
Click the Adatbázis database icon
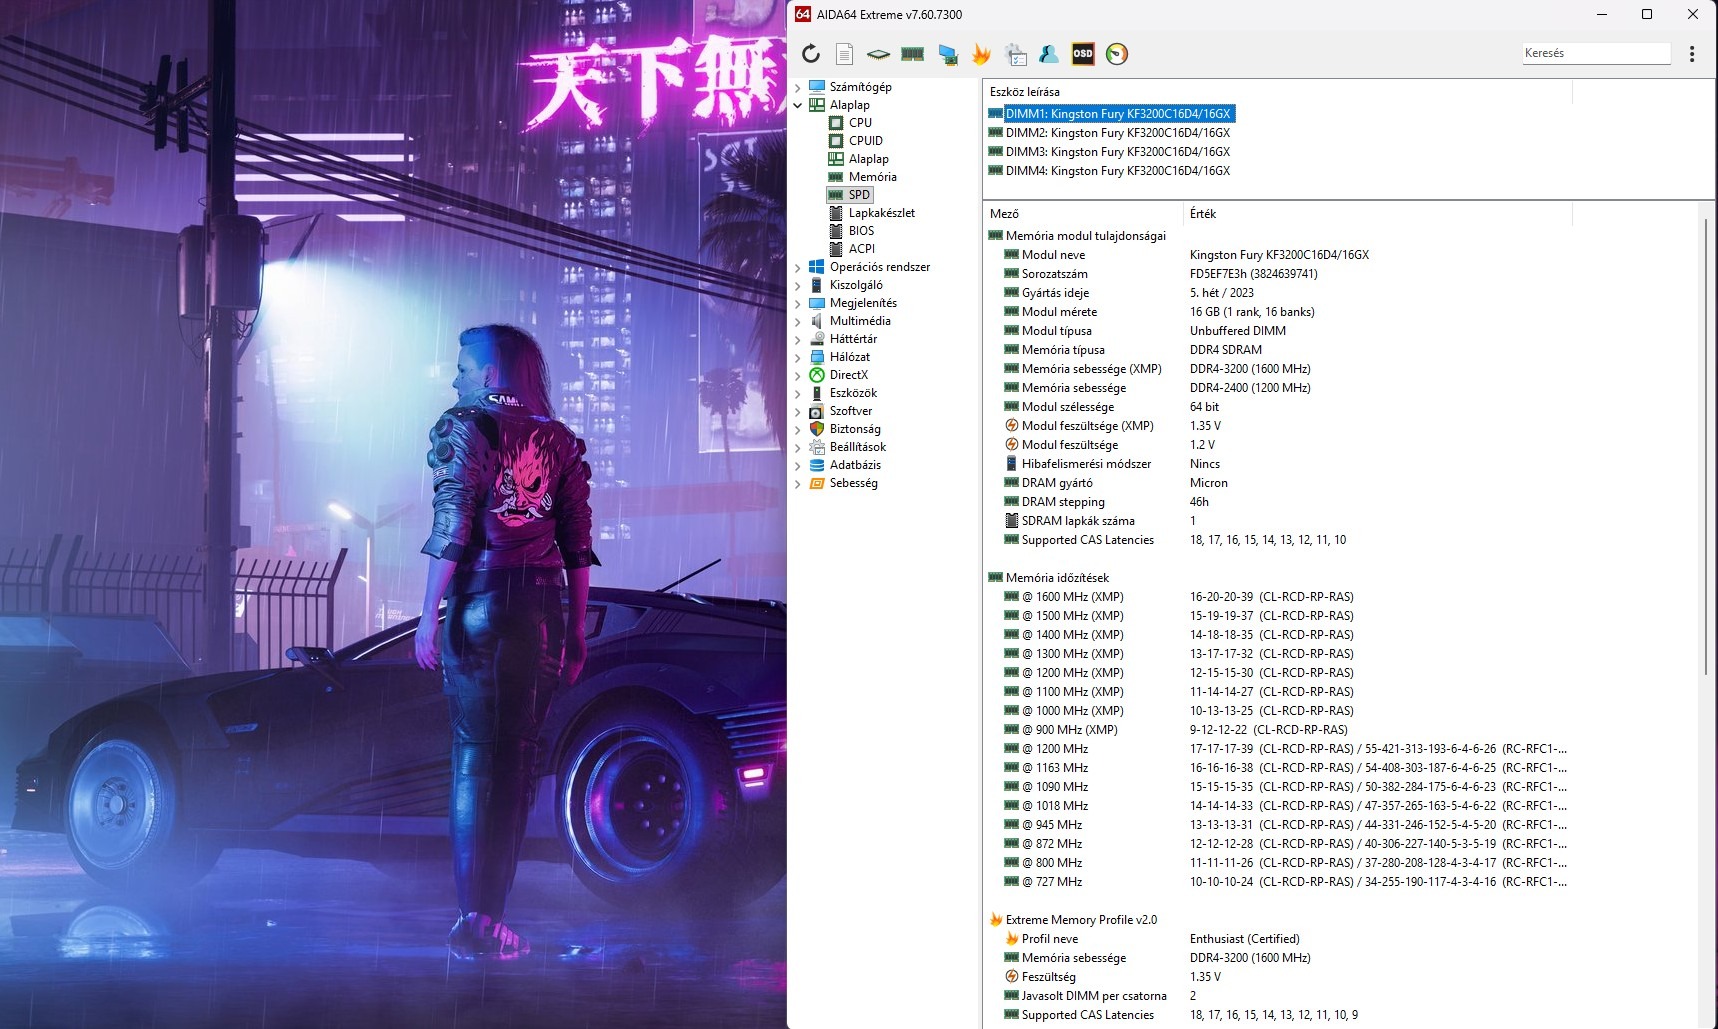tap(816, 465)
